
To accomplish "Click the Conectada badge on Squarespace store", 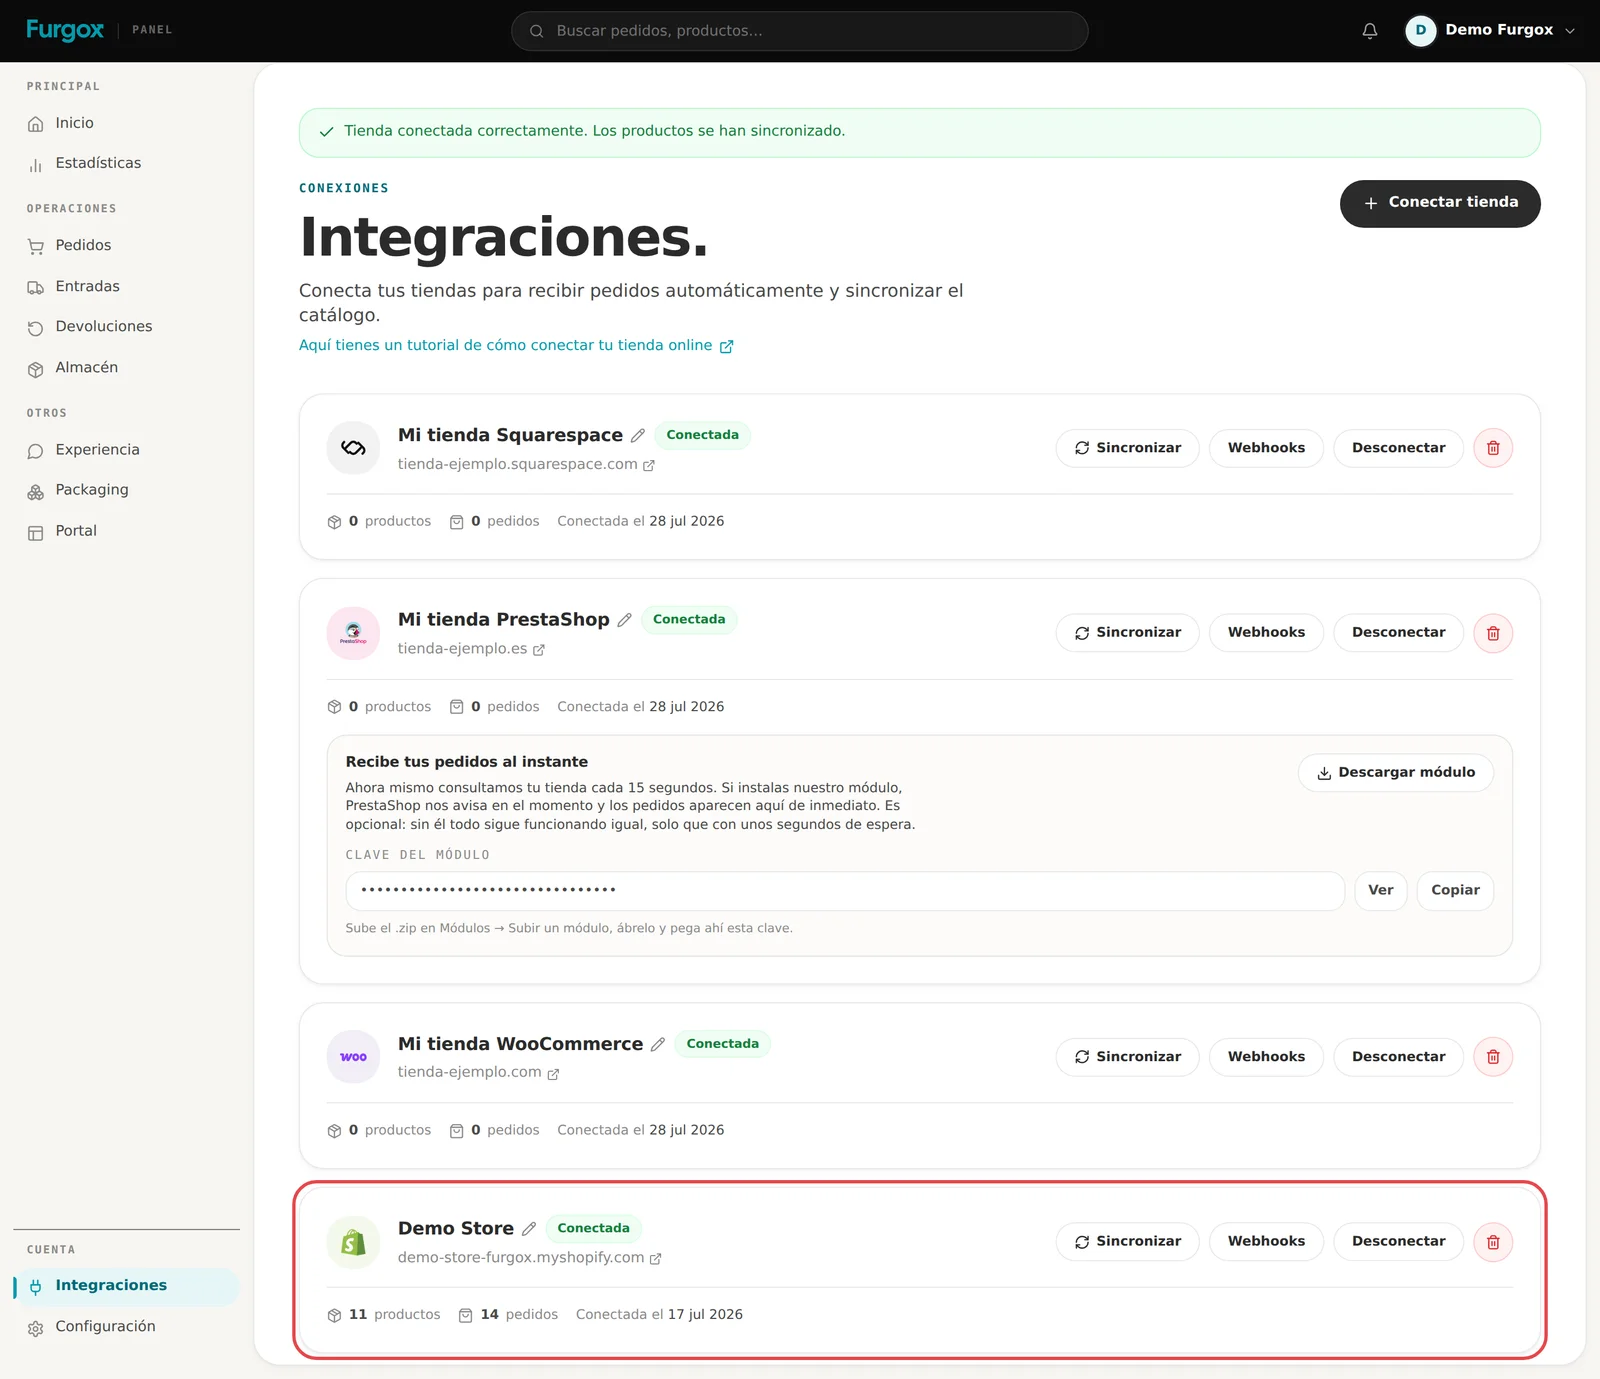I will point(702,435).
